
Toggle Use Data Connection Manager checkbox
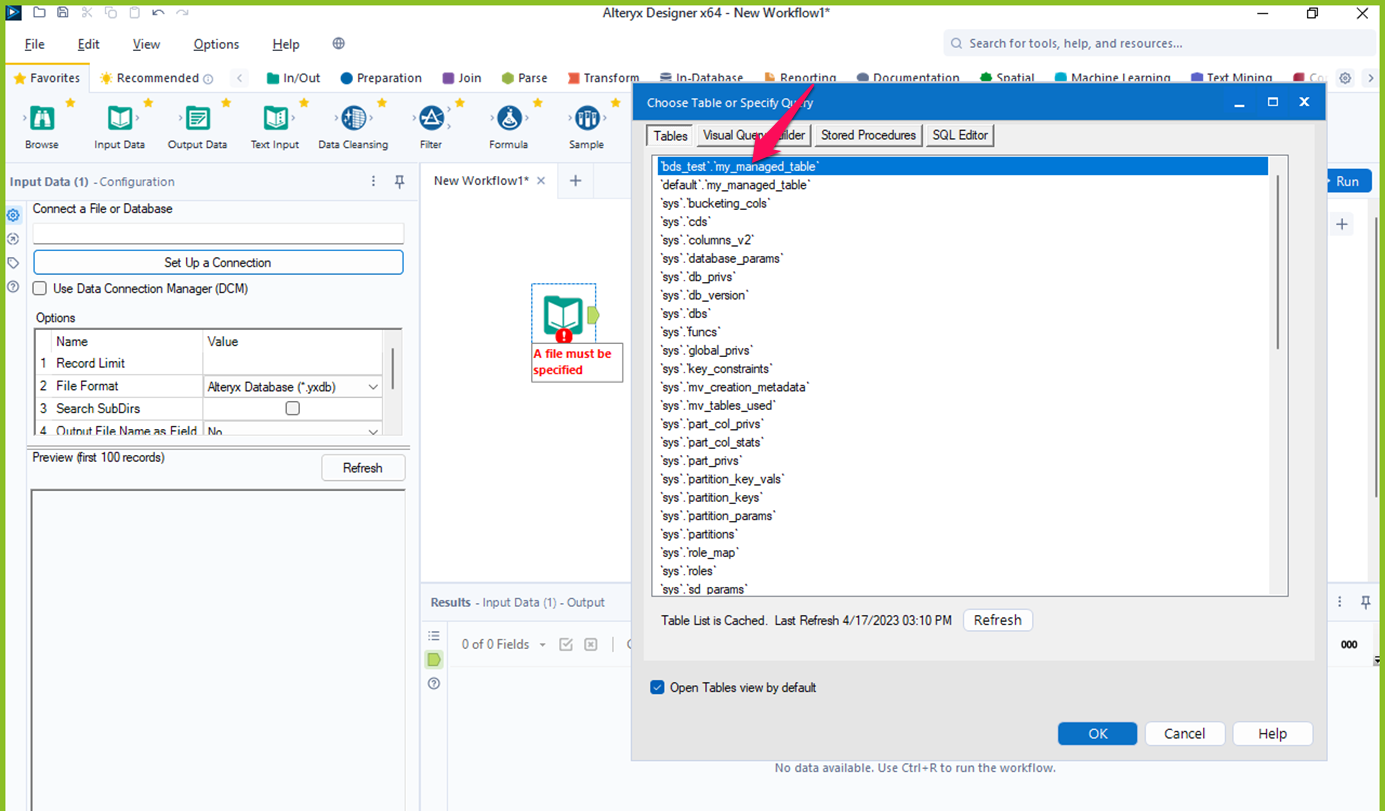pyautogui.click(x=40, y=289)
